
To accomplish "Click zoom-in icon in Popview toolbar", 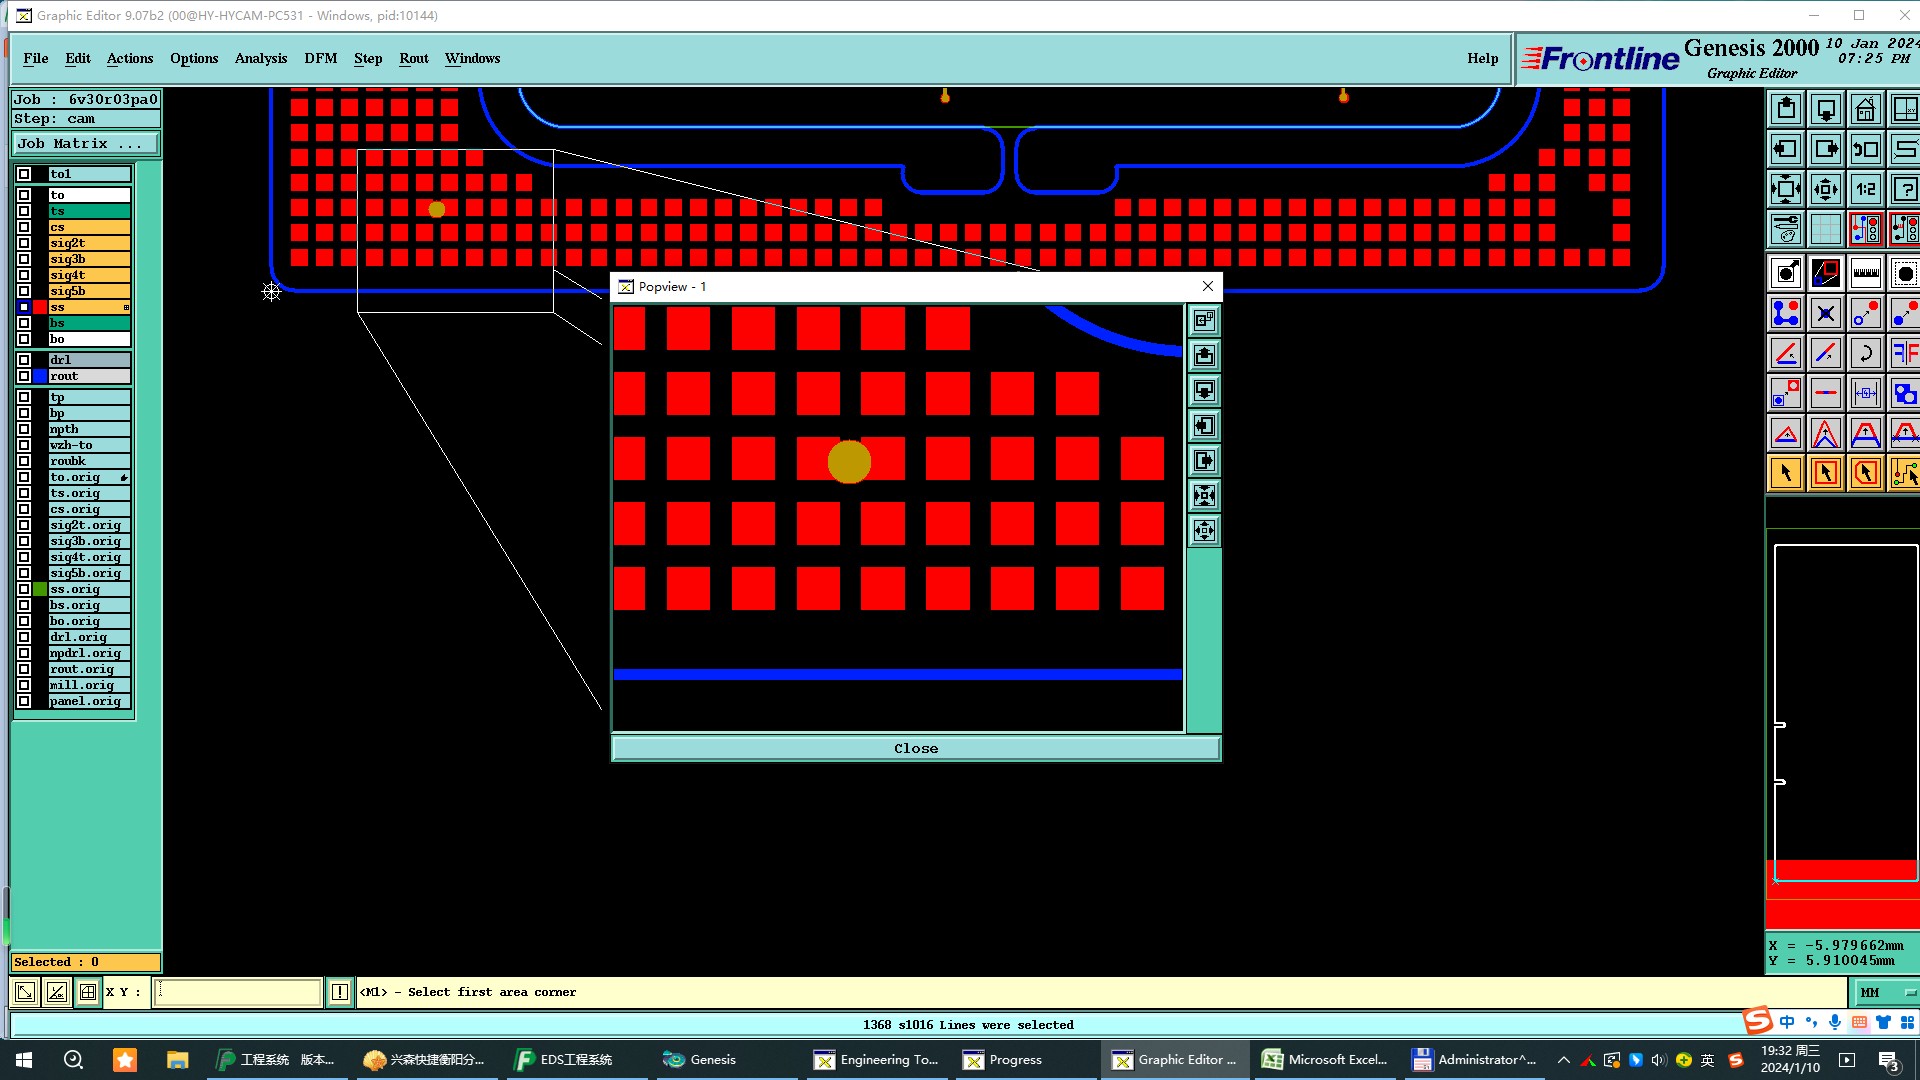I will coord(1204,496).
